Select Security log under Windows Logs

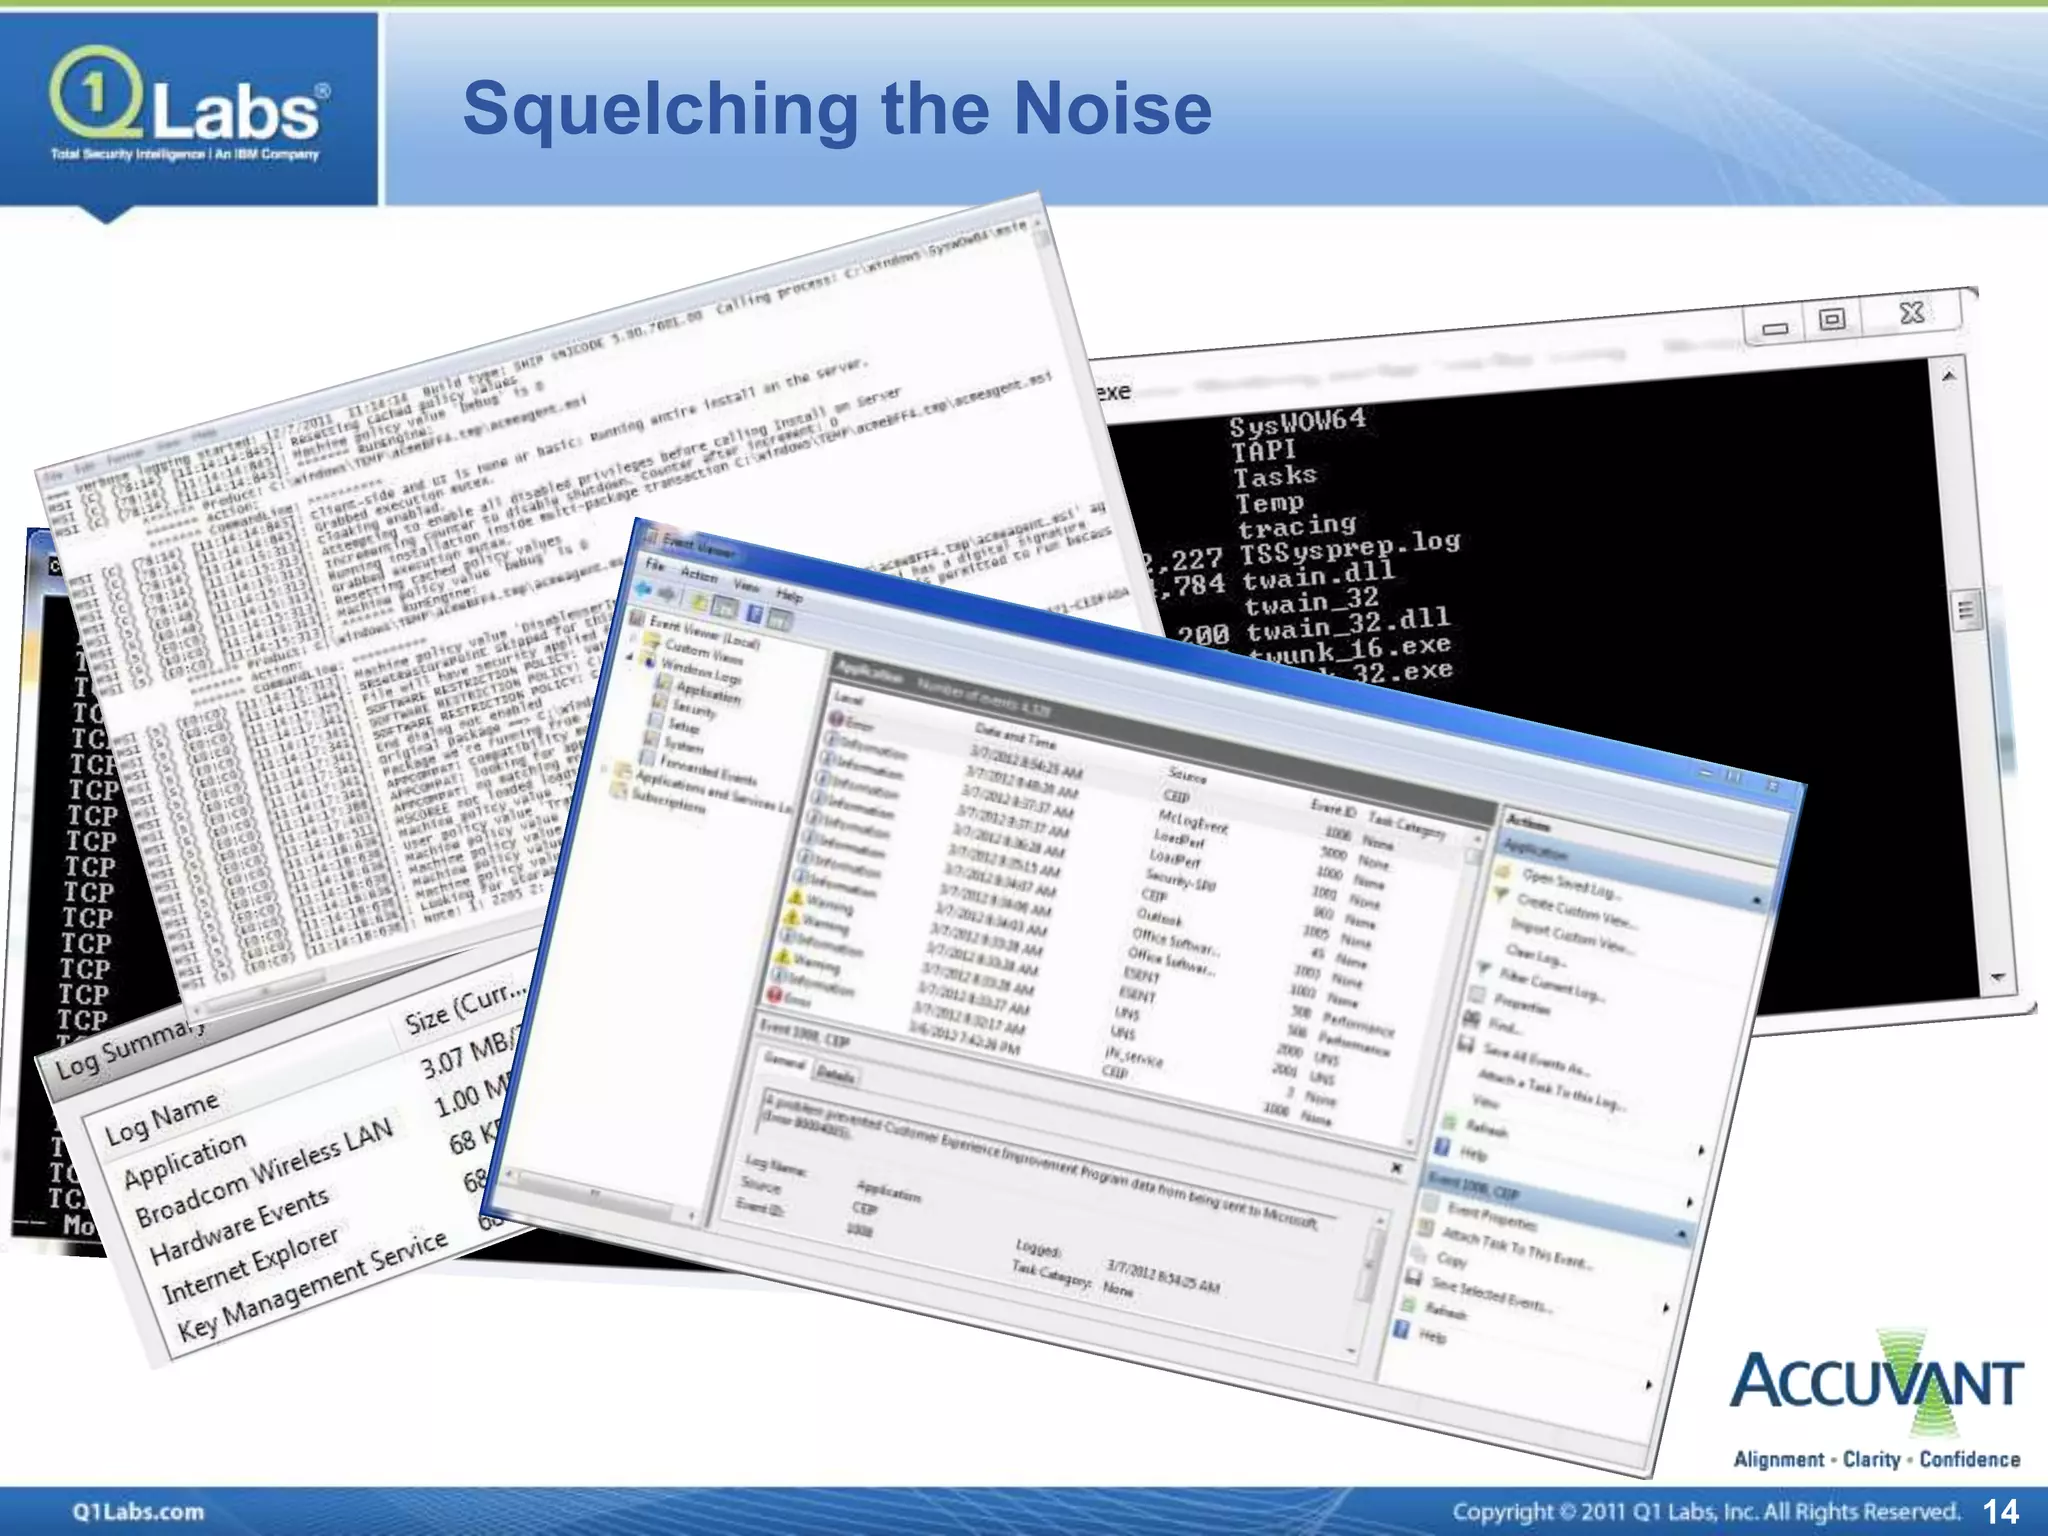[x=687, y=709]
